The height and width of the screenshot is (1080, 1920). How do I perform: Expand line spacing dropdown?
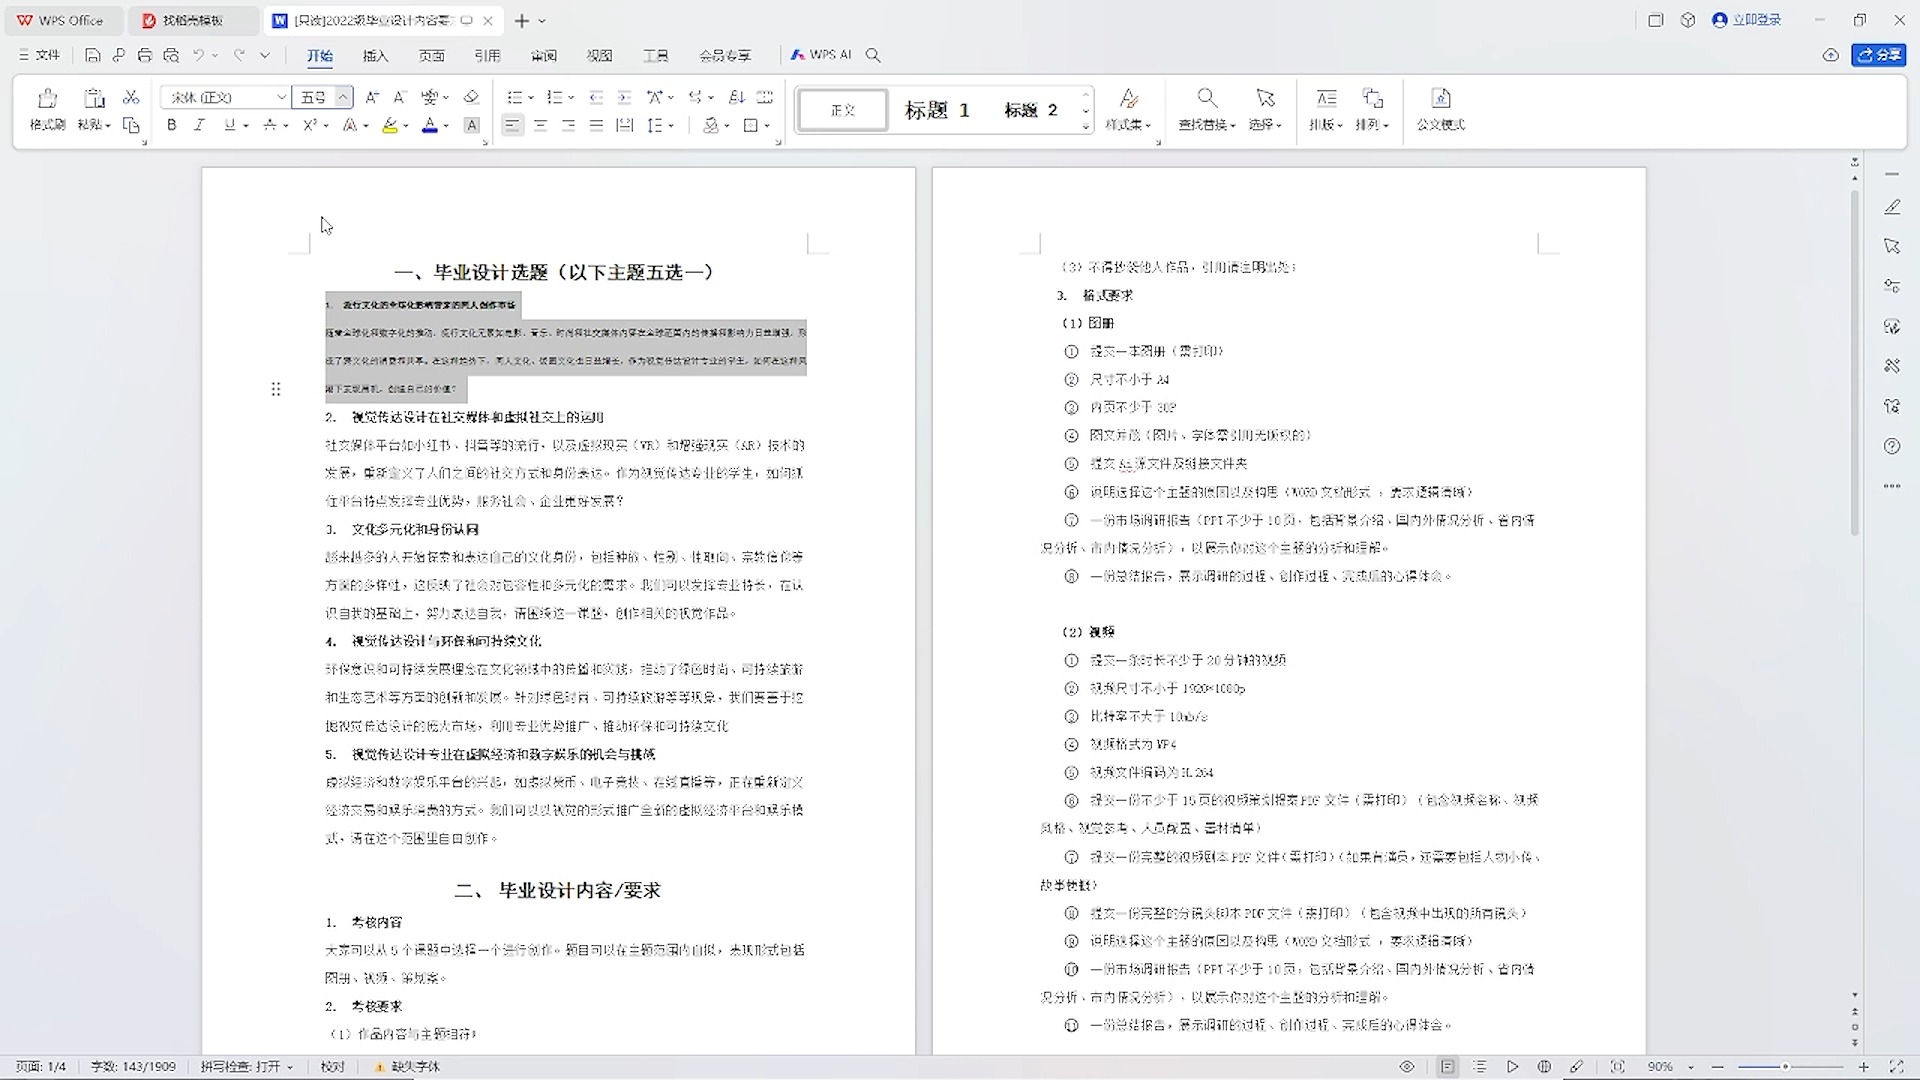tap(671, 126)
